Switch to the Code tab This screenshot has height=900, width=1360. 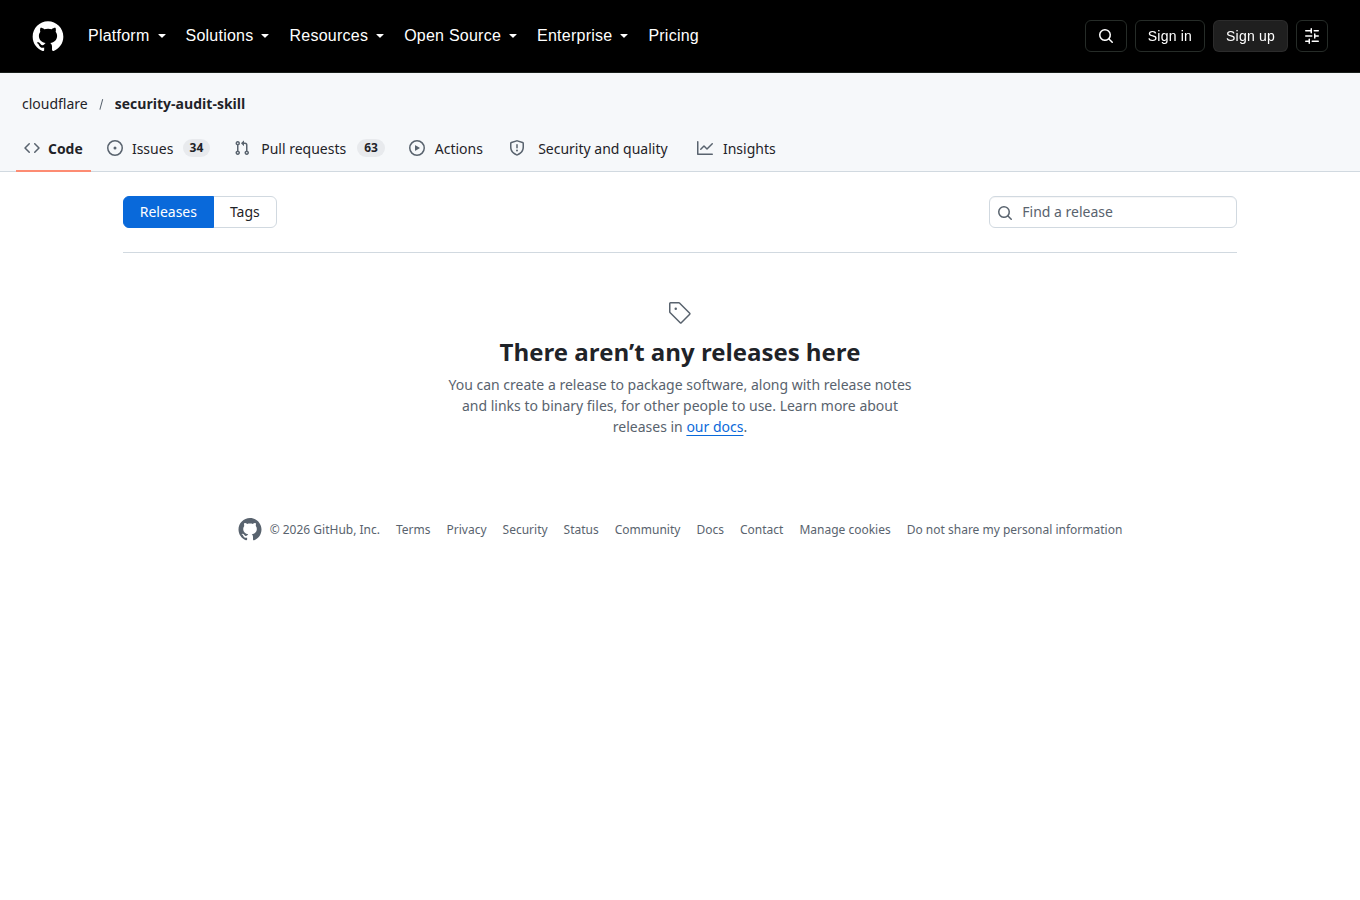click(x=54, y=149)
